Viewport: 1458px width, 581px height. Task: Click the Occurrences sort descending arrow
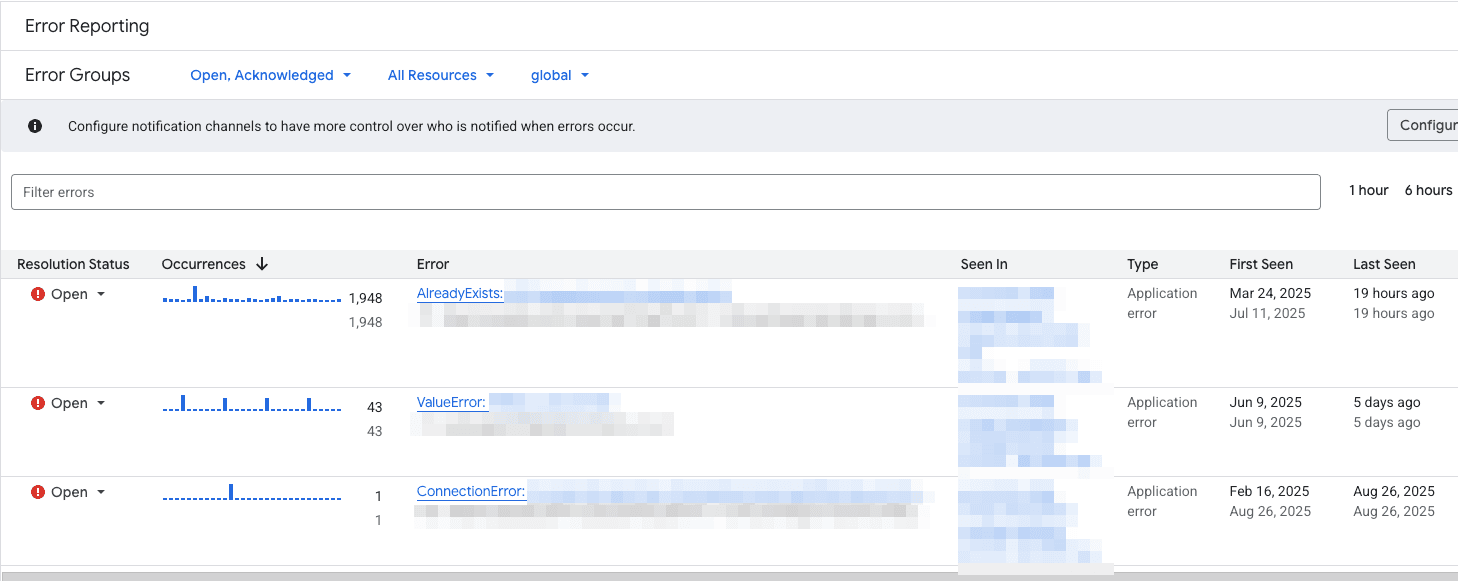point(262,264)
